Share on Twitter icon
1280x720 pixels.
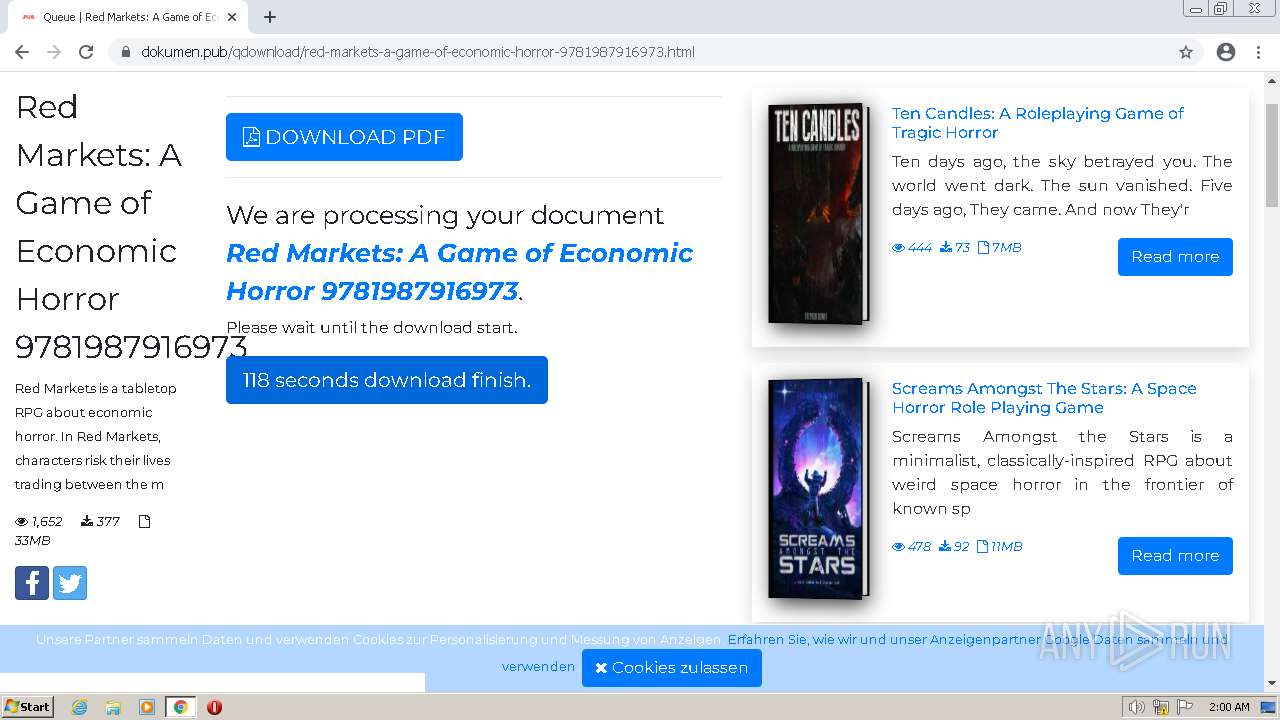[70, 583]
